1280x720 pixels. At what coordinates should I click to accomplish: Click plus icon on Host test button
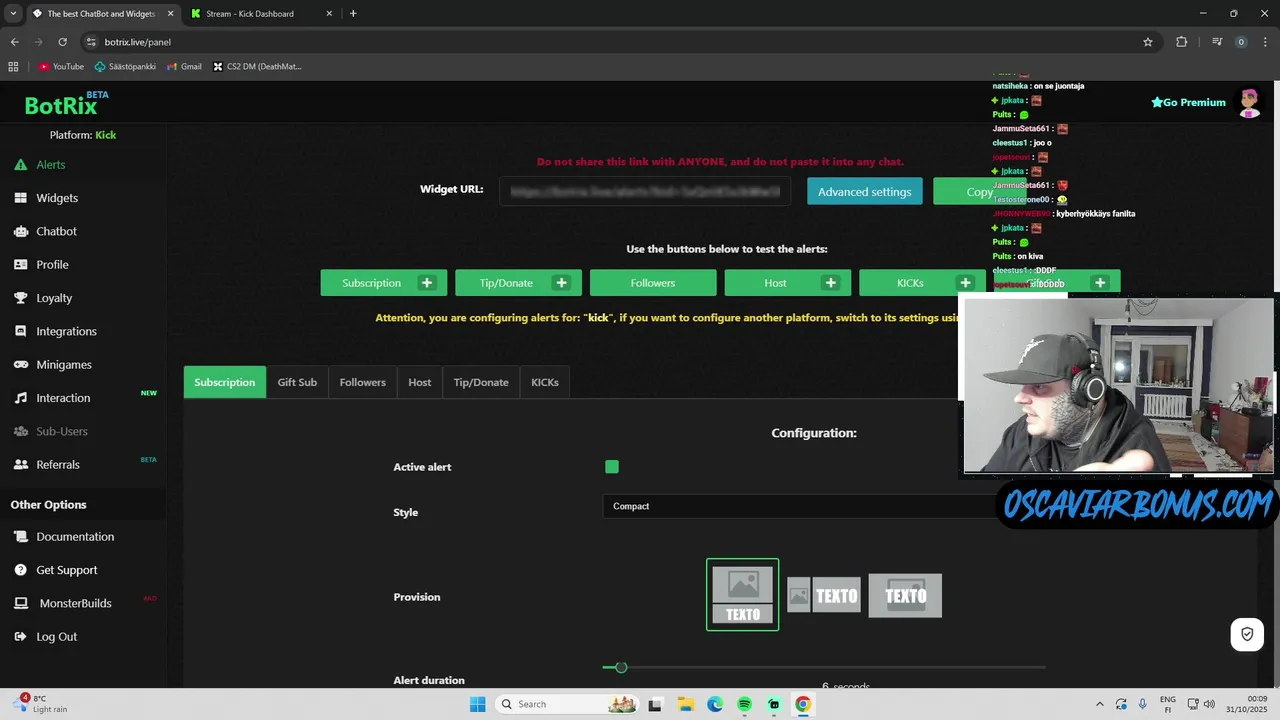pyautogui.click(x=830, y=283)
